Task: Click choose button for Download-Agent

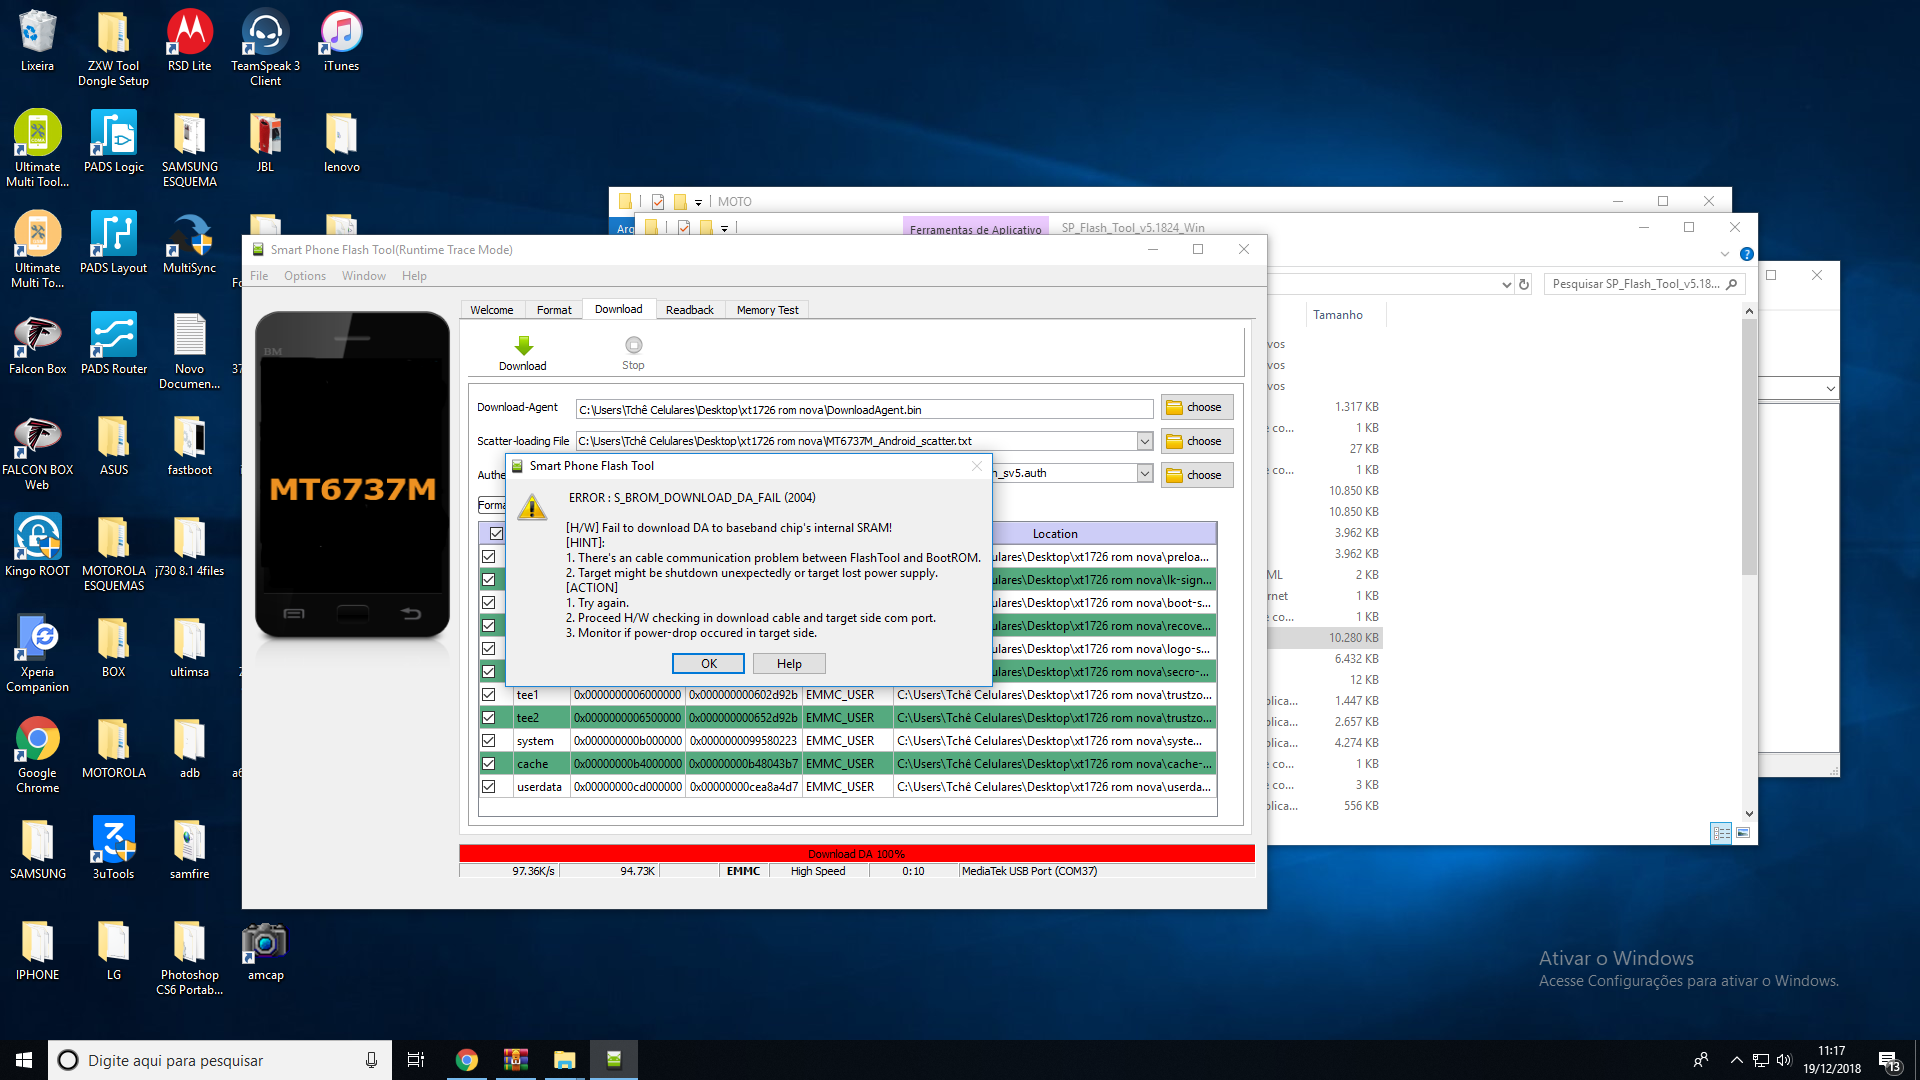Action: click(1197, 408)
